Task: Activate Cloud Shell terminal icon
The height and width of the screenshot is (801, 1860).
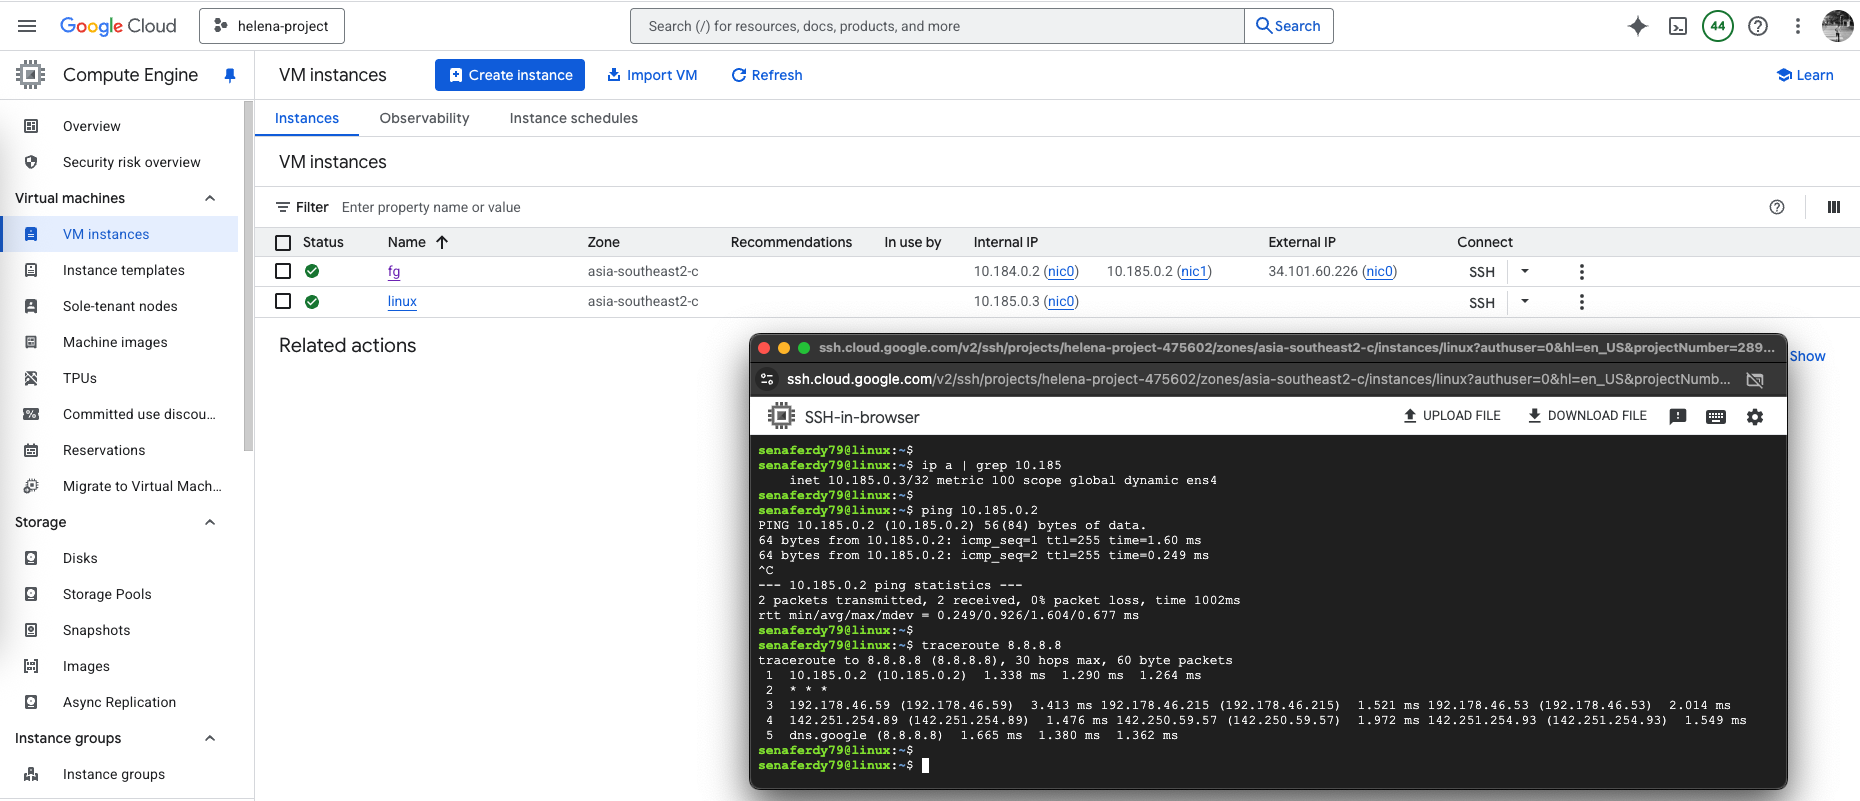Action: tap(1678, 26)
